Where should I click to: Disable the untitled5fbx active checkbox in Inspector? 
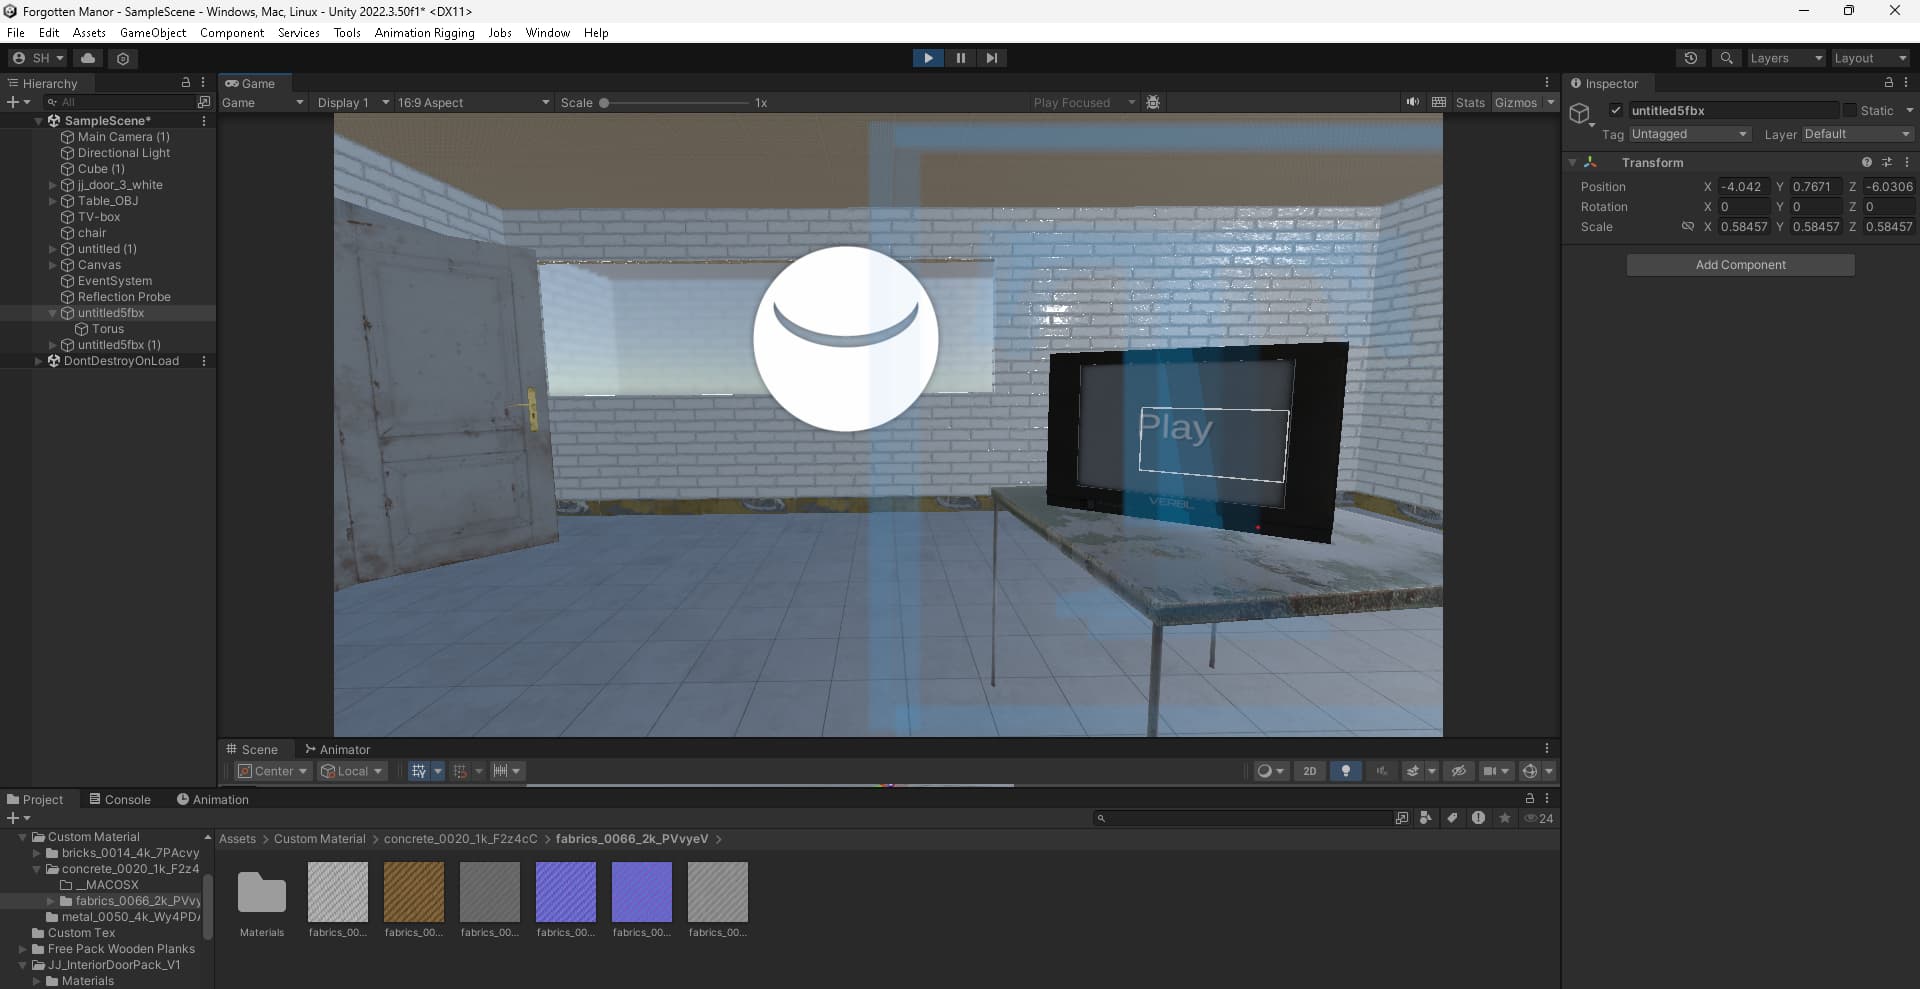coord(1616,110)
